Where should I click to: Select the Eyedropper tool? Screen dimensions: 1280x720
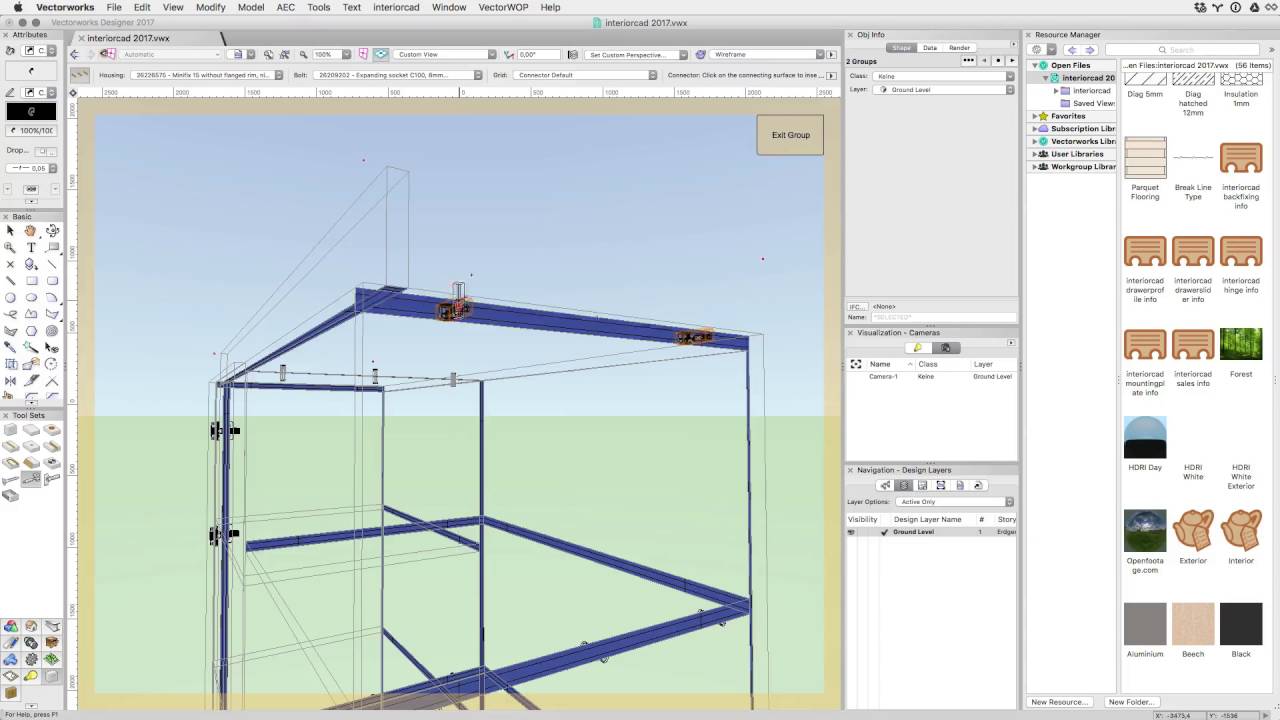tap(10, 347)
